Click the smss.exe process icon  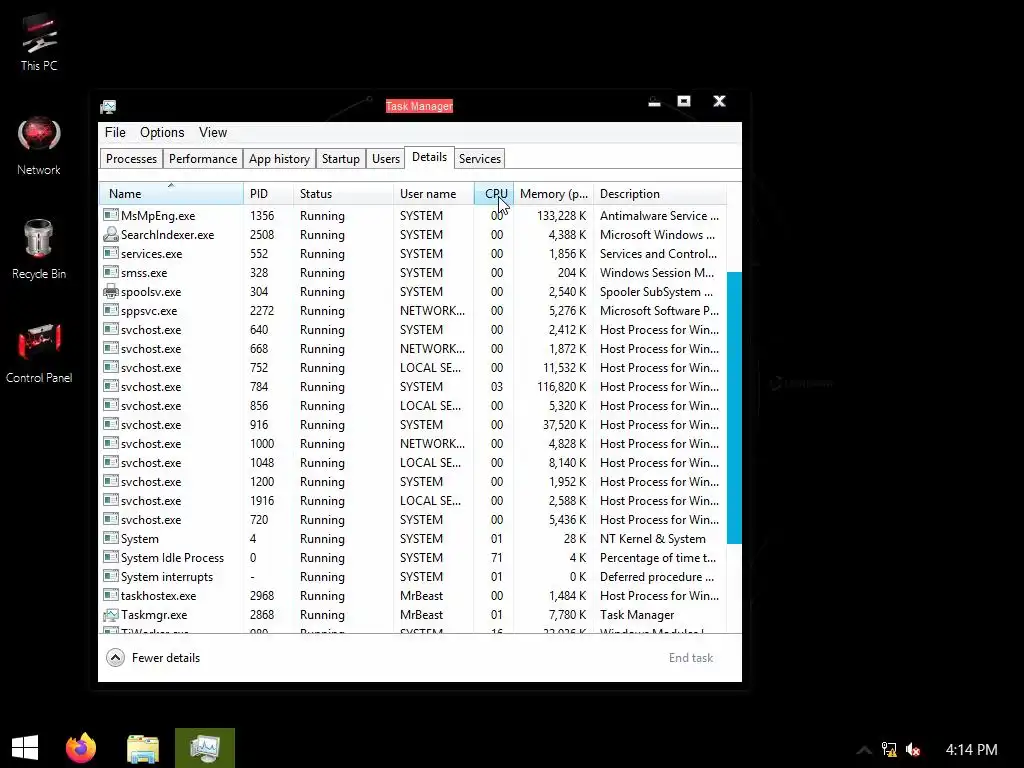(111, 272)
